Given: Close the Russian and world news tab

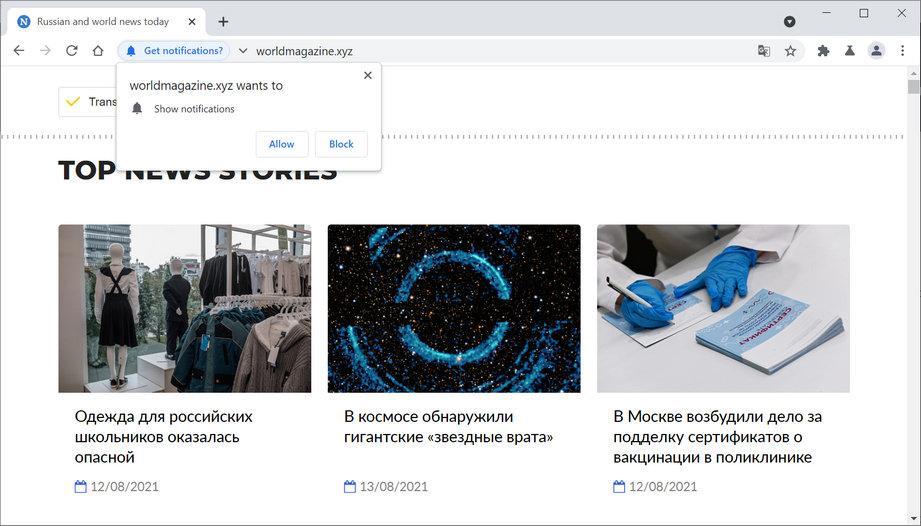Looking at the screenshot, I should [192, 22].
